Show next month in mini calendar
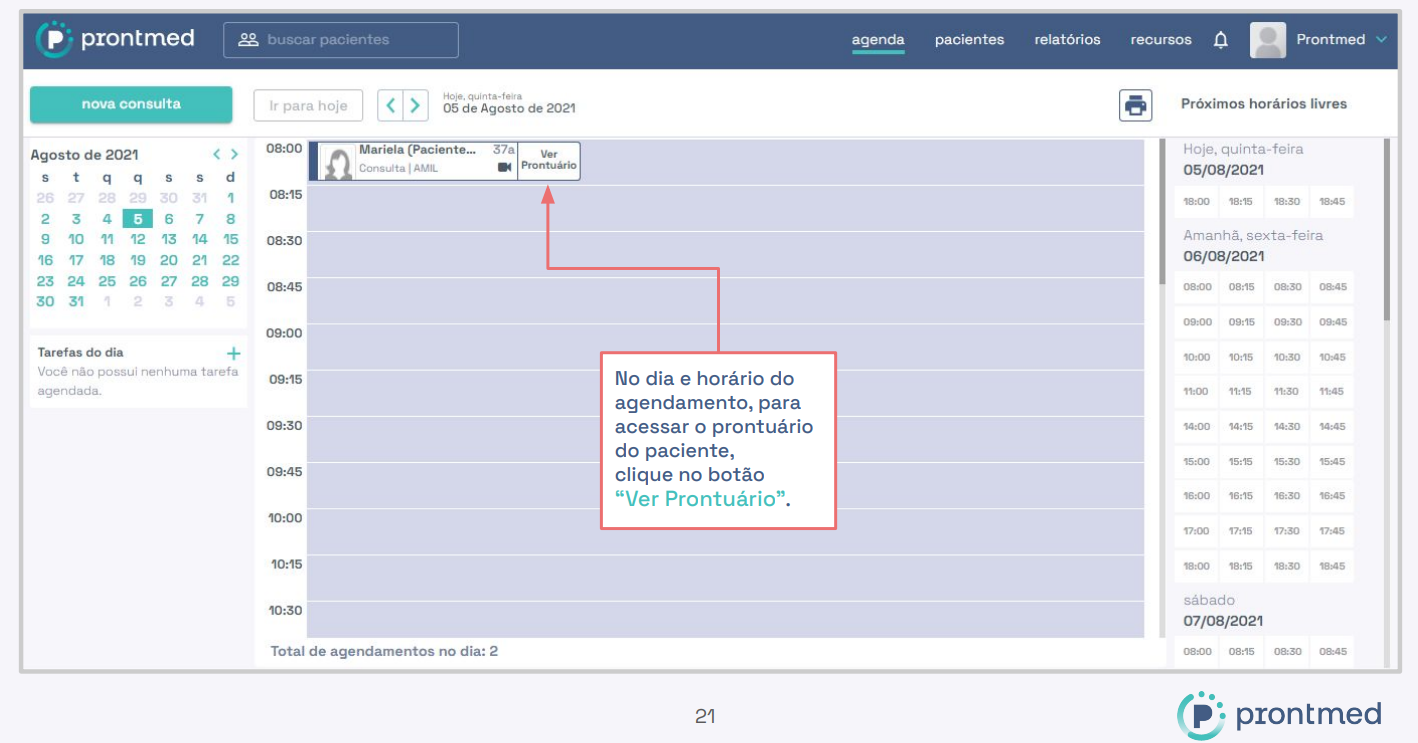1418x743 pixels. (x=235, y=154)
